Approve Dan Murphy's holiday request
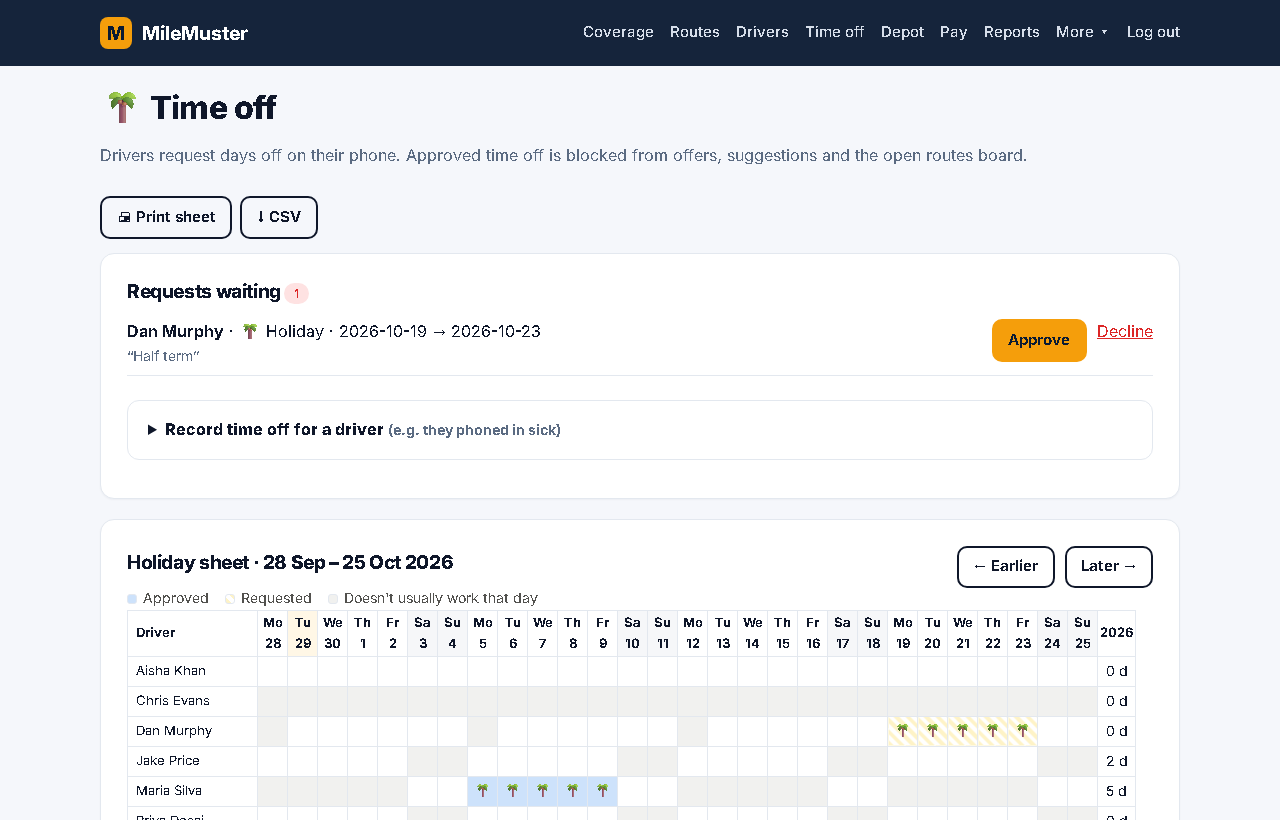 pos(1039,340)
